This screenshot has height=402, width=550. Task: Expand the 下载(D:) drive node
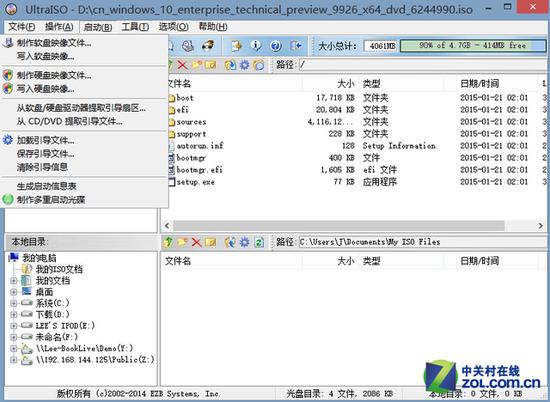(14, 314)
